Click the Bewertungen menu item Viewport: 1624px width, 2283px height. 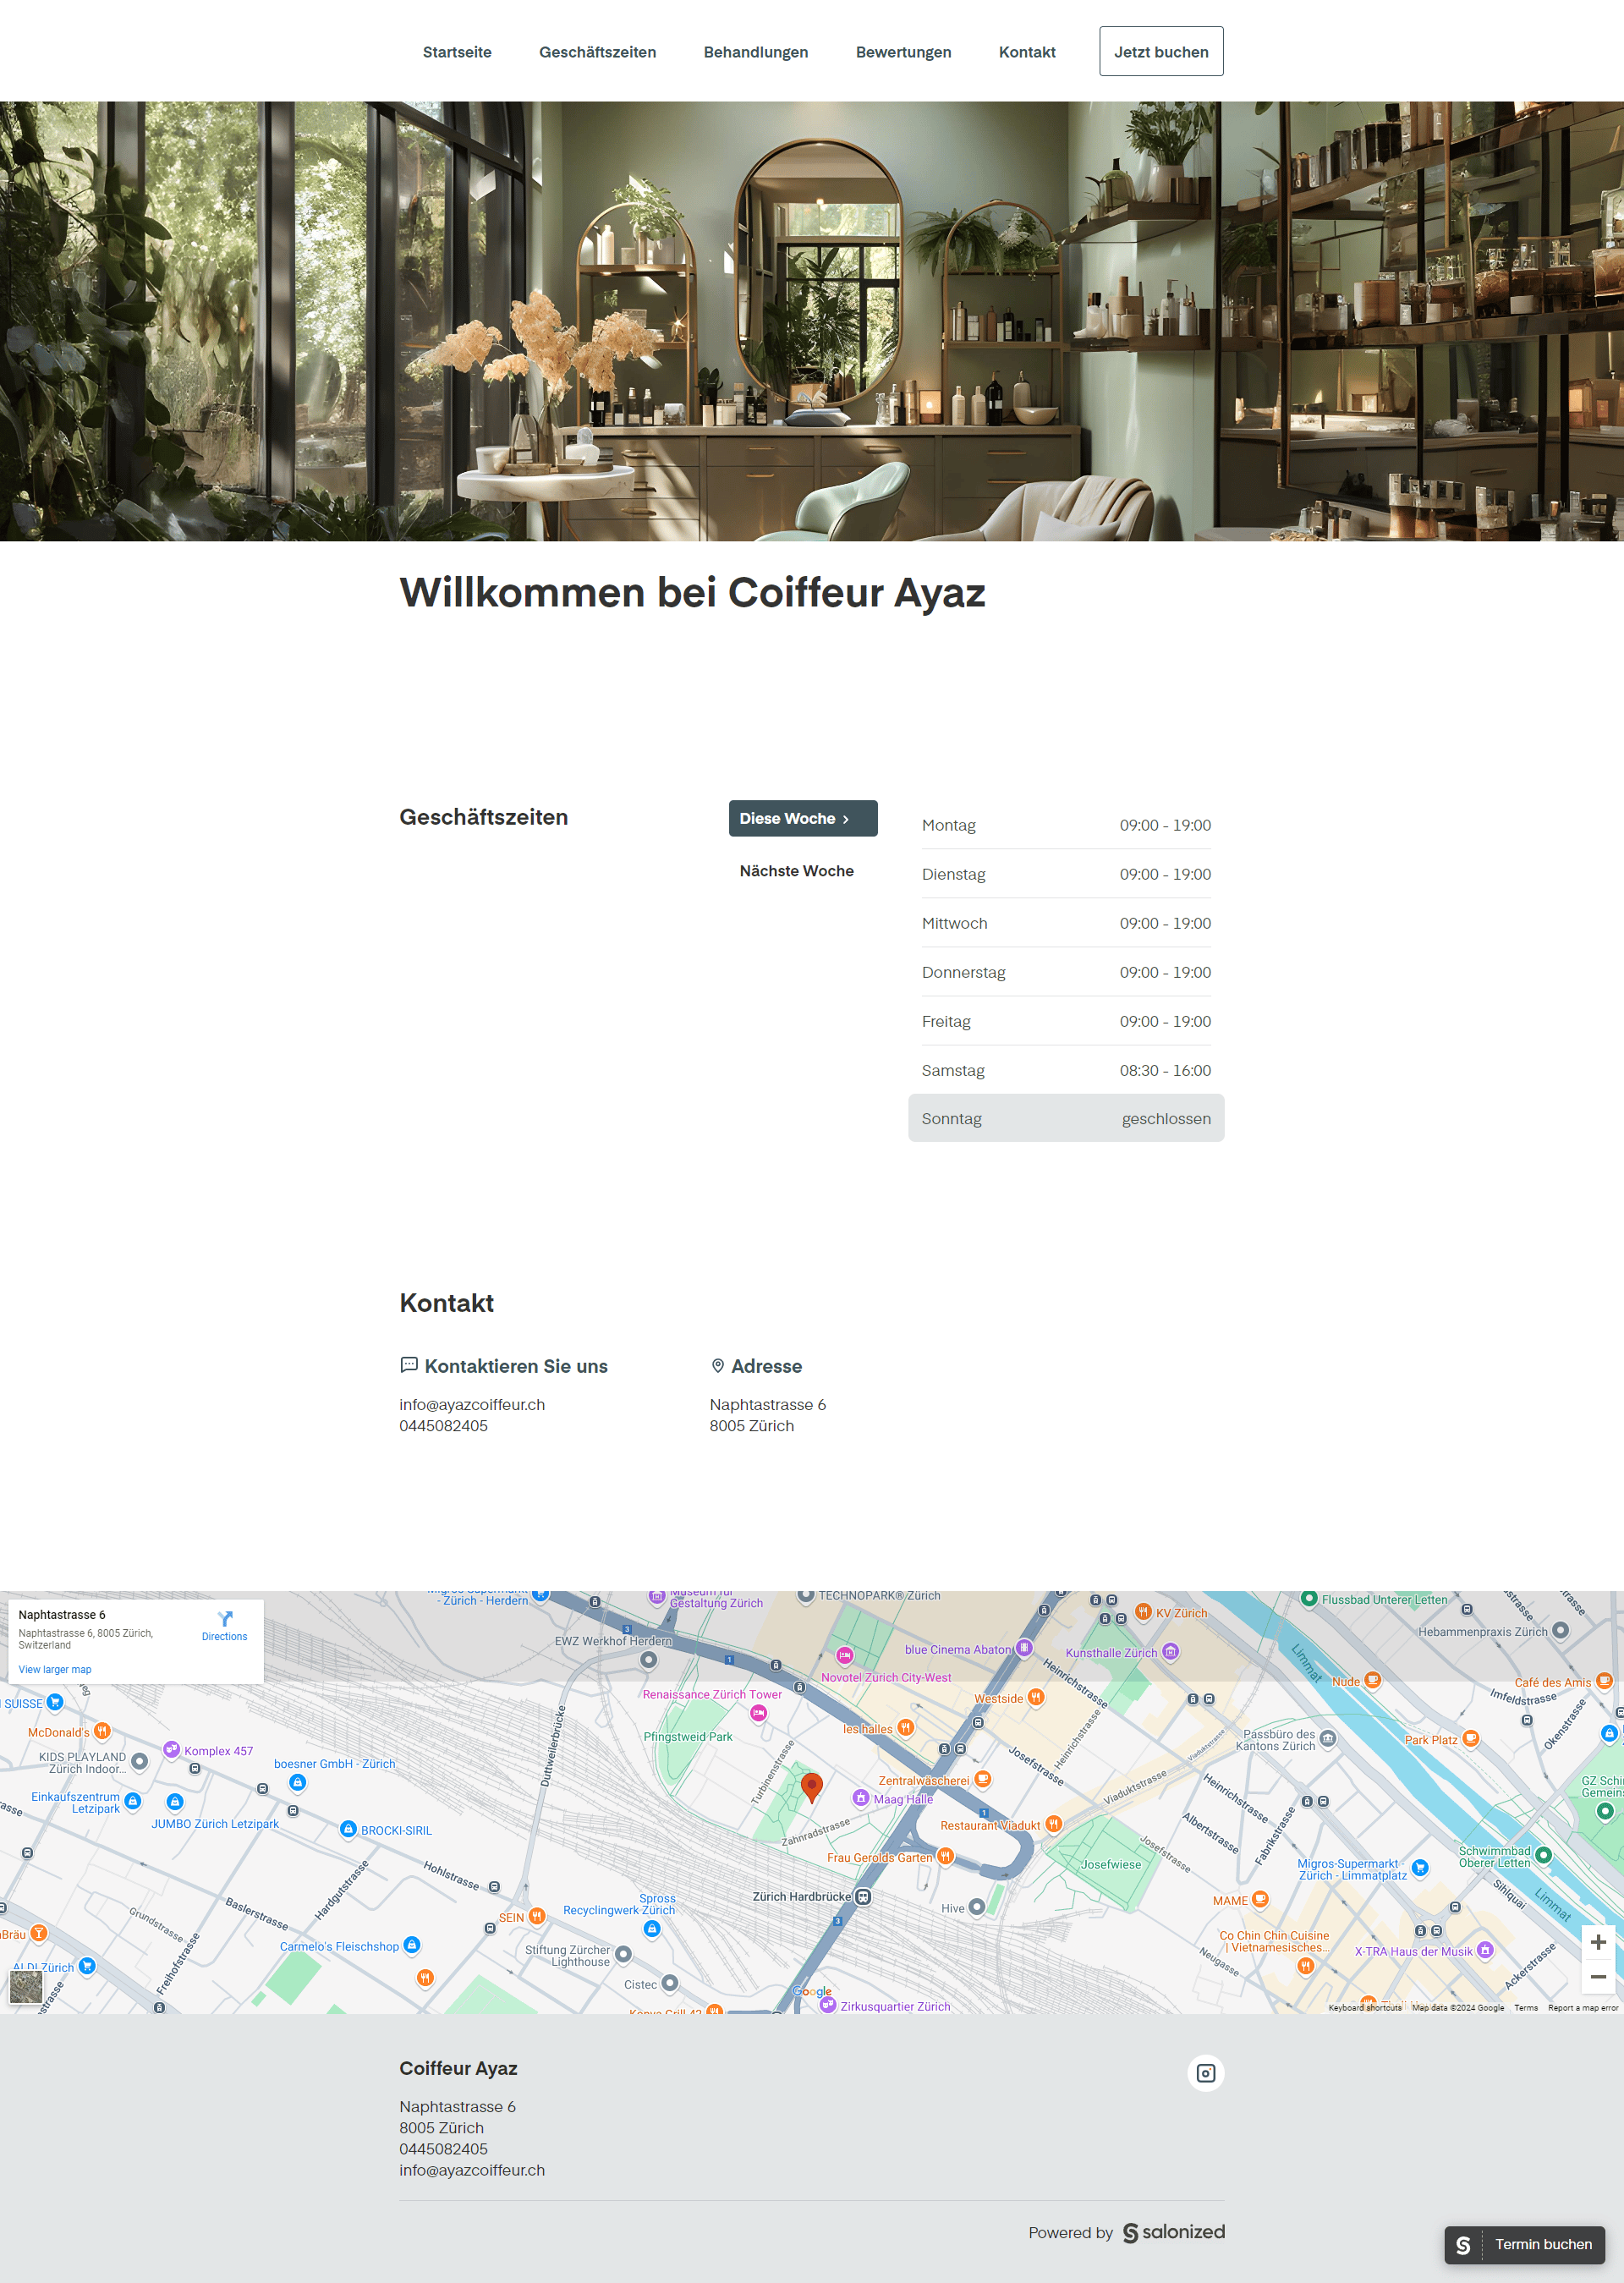[902, 51]
